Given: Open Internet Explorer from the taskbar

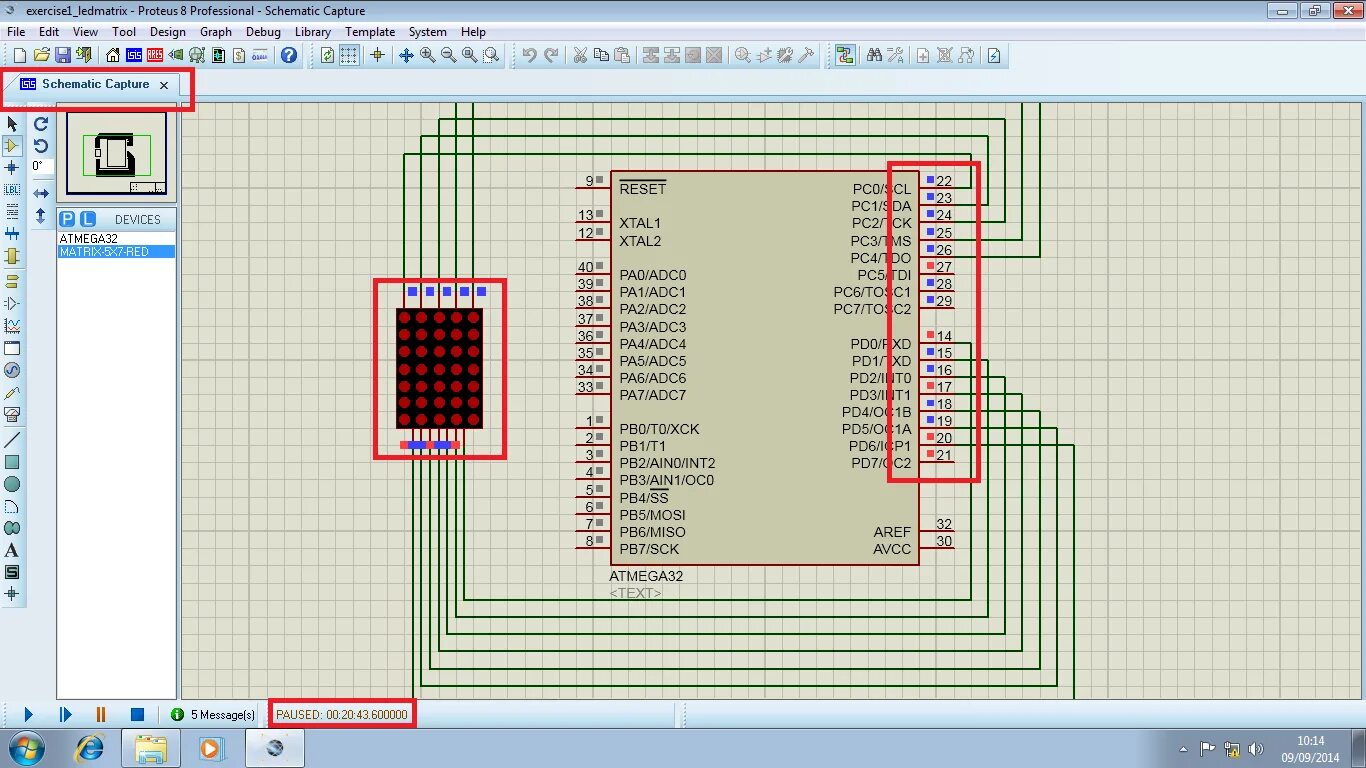Looking at the screenshot, I should coord(90,747).
